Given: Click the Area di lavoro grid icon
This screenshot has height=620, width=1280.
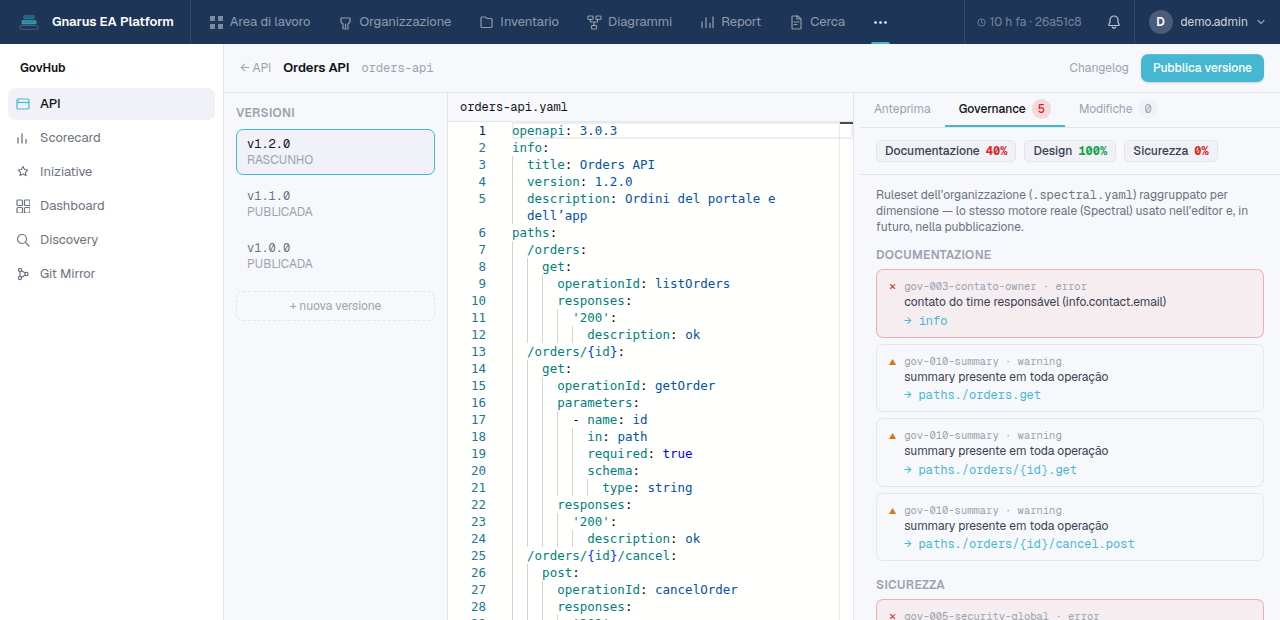Looking at the screenshot, I should click(216, 22).
